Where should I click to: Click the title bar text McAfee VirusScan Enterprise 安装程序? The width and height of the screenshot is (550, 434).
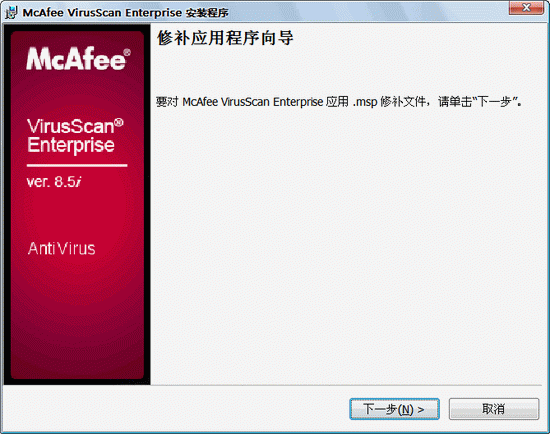pyautogui.click(x=126, y=13)
